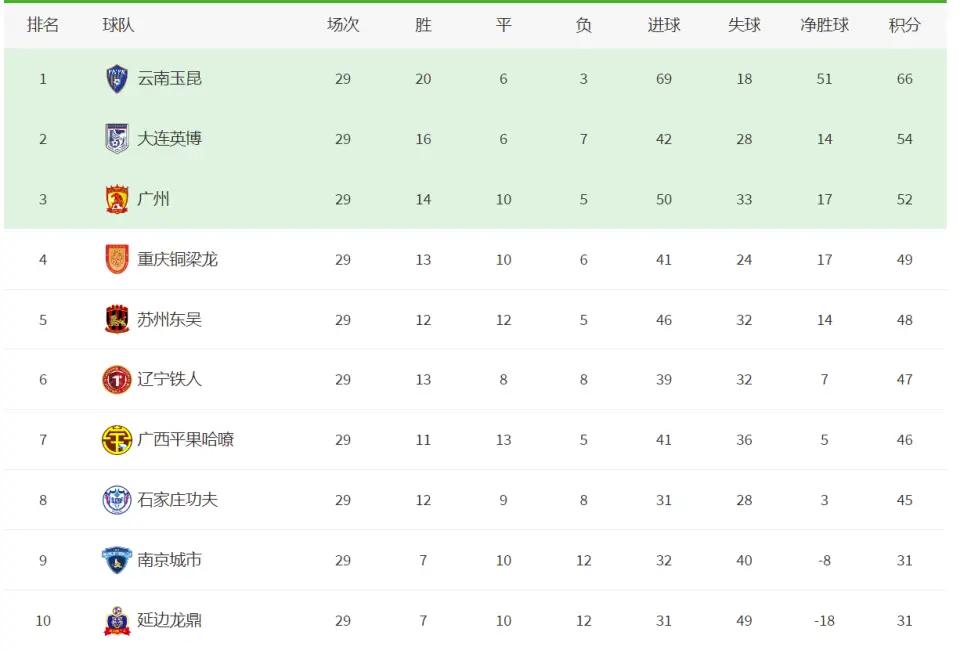Click the 排名 column header
960x650 pixels.
click(x=43, y=25)
